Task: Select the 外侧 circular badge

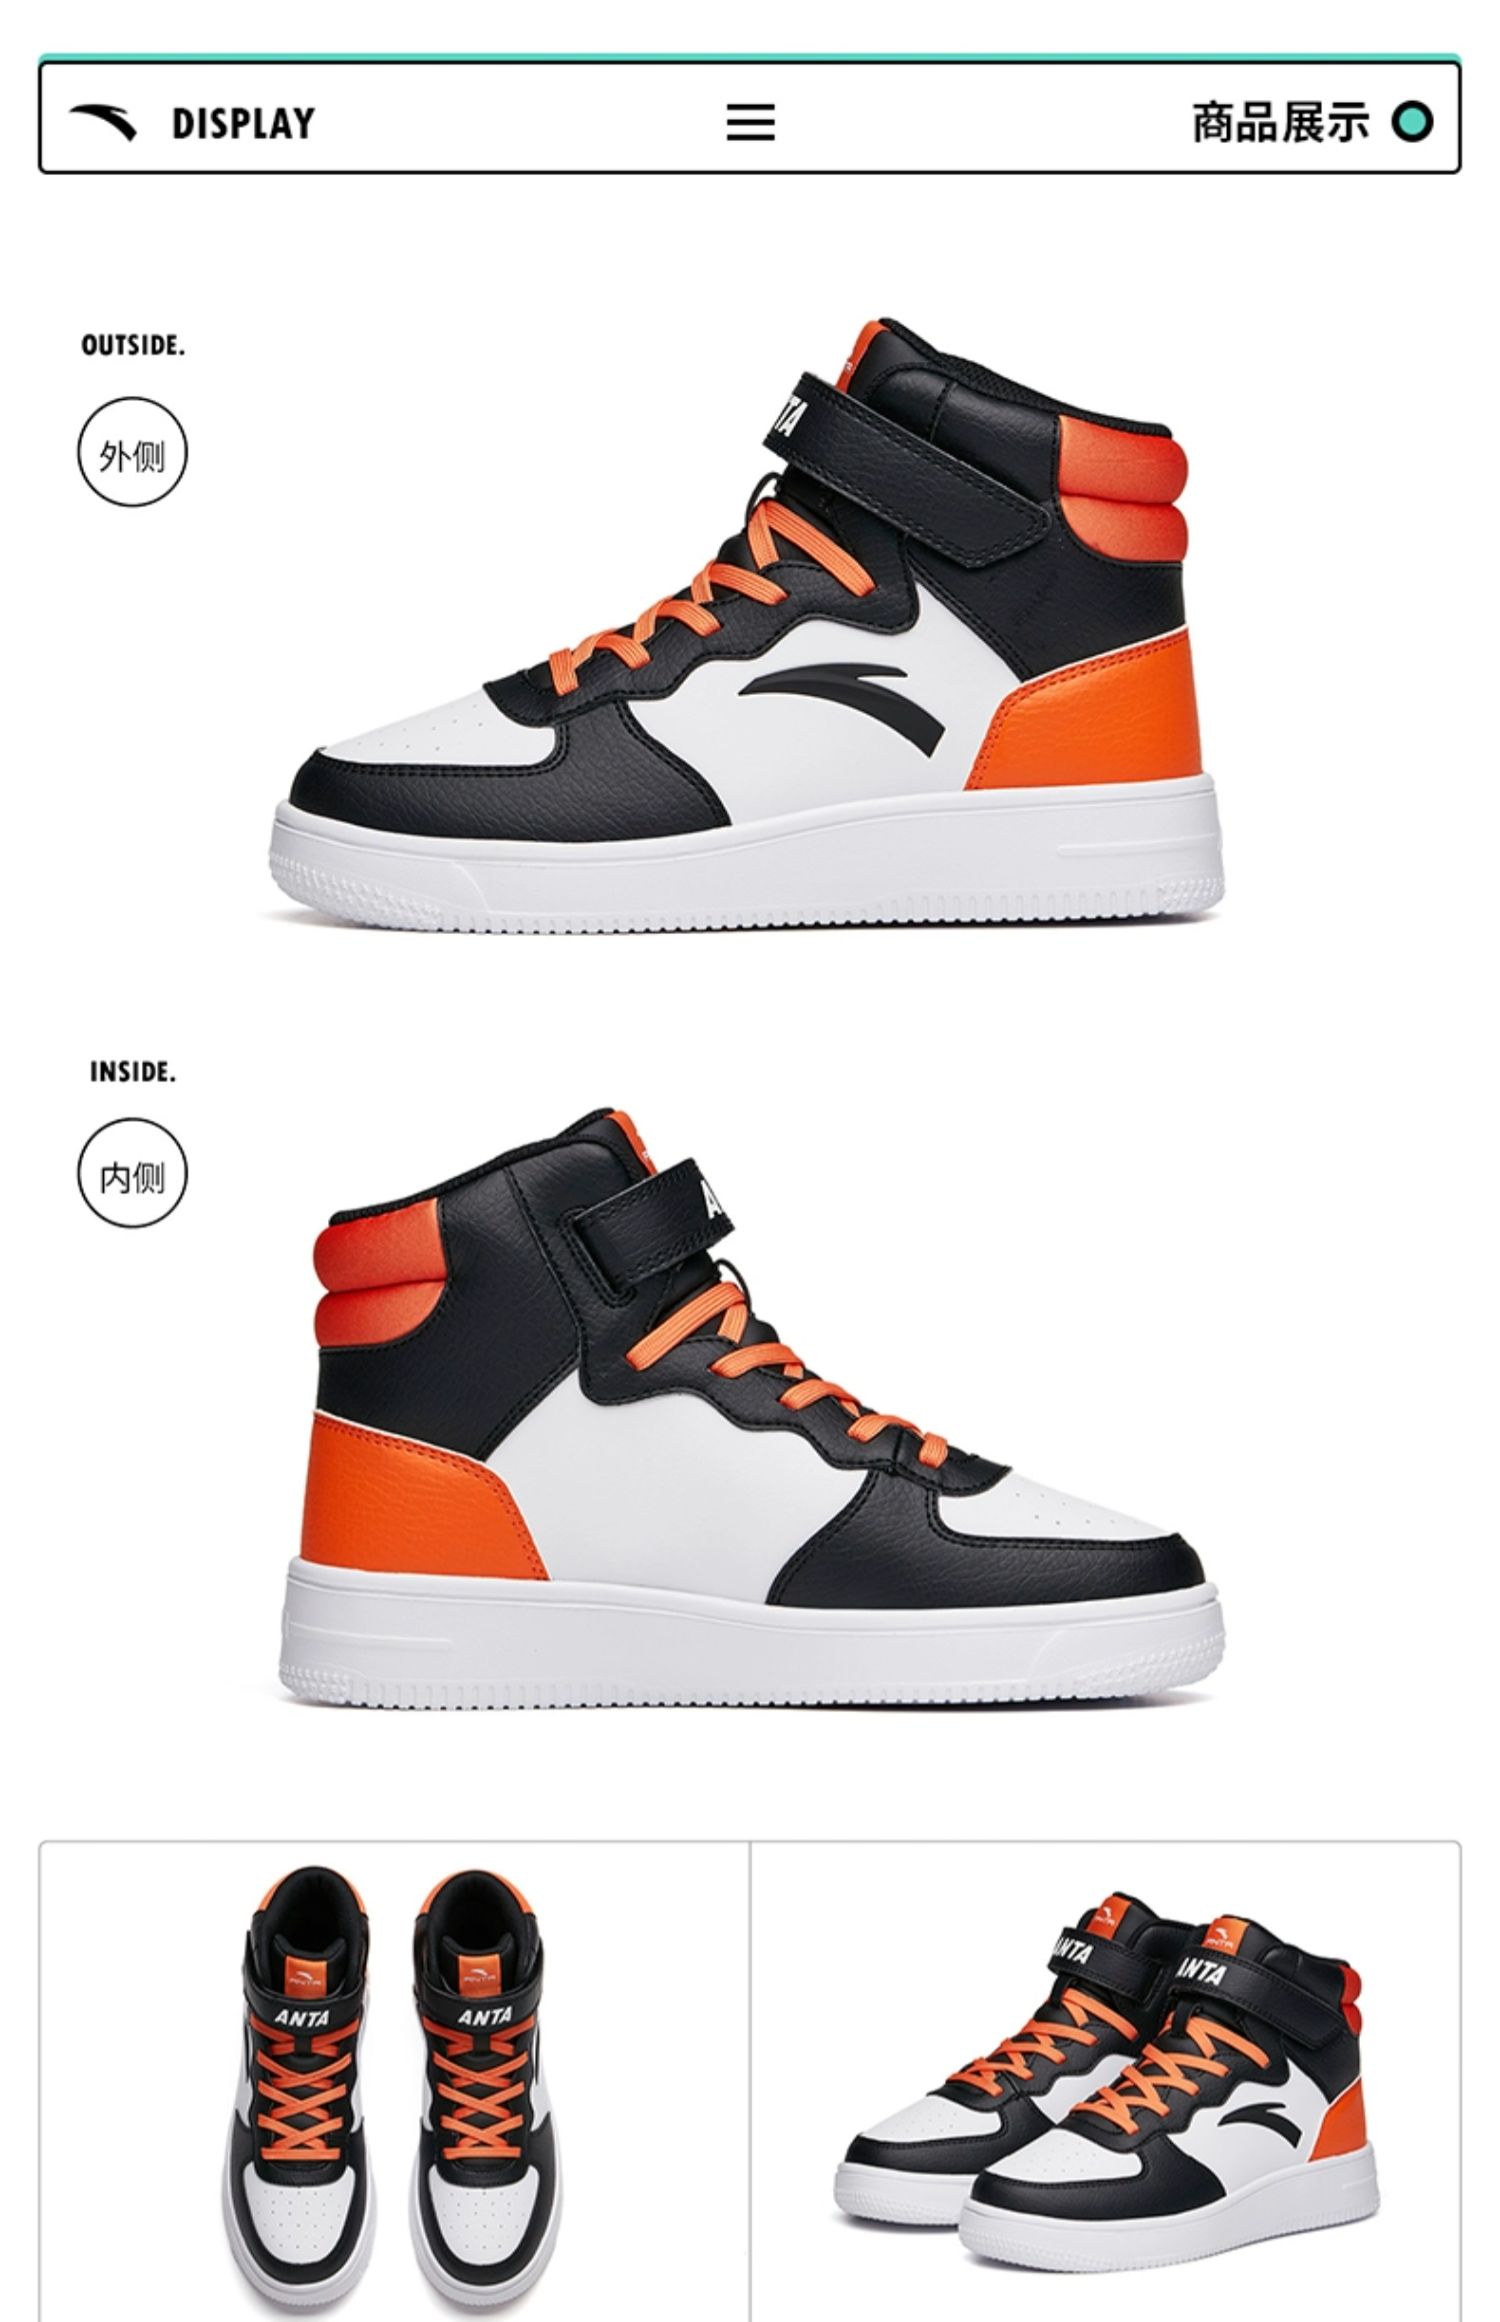Action: point(132,452)
